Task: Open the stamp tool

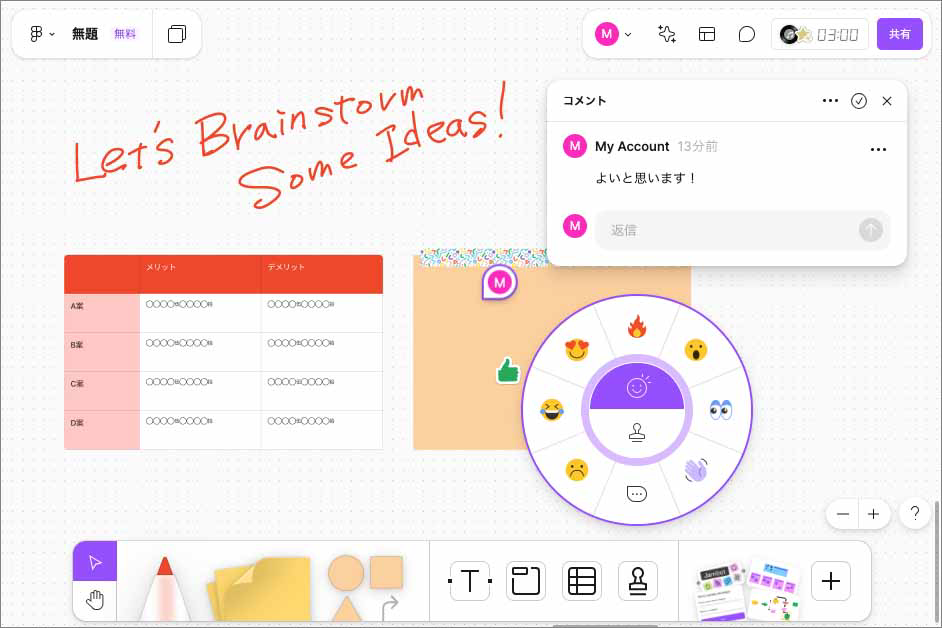Action: coord(638,581)
